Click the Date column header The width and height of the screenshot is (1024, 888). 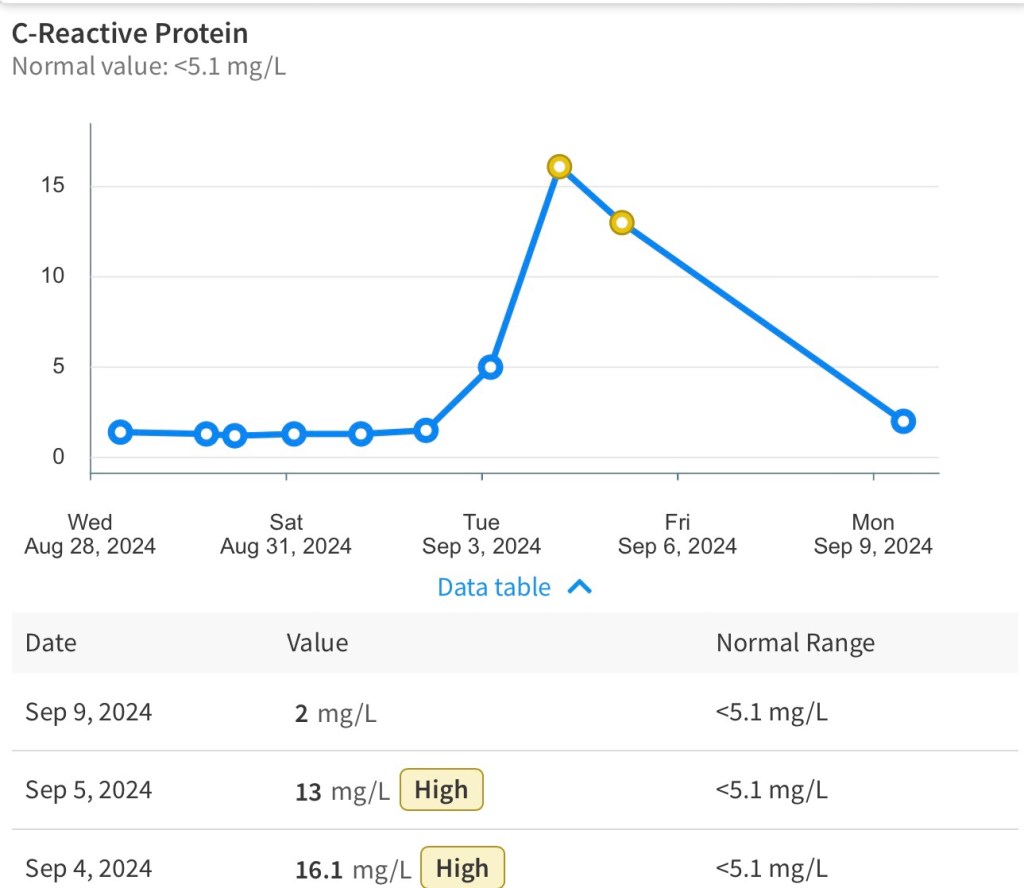(x=51, y=642)
